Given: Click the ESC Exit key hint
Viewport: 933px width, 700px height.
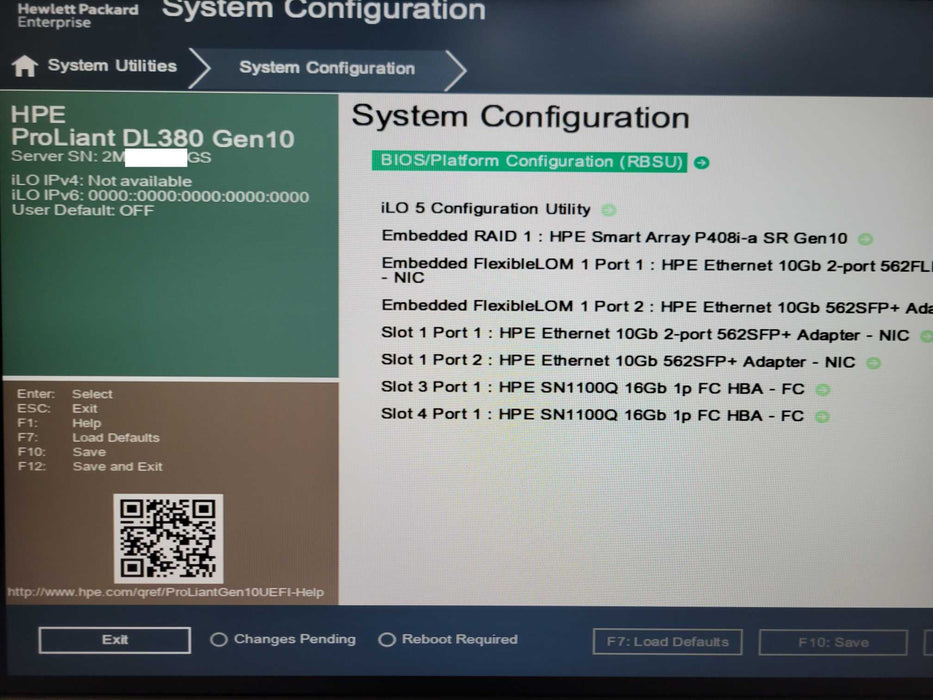Looking at the screenshot, I should [57, 408].
